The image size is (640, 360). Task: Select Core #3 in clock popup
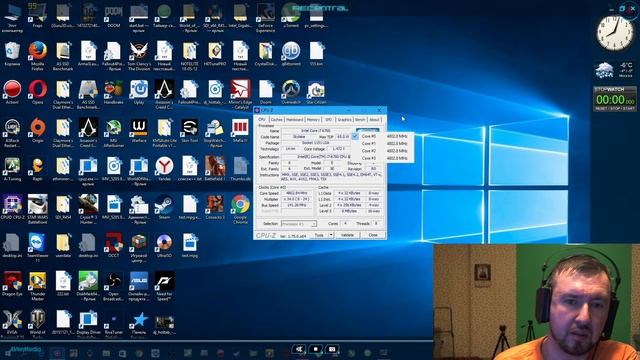(x=382, y=158)
